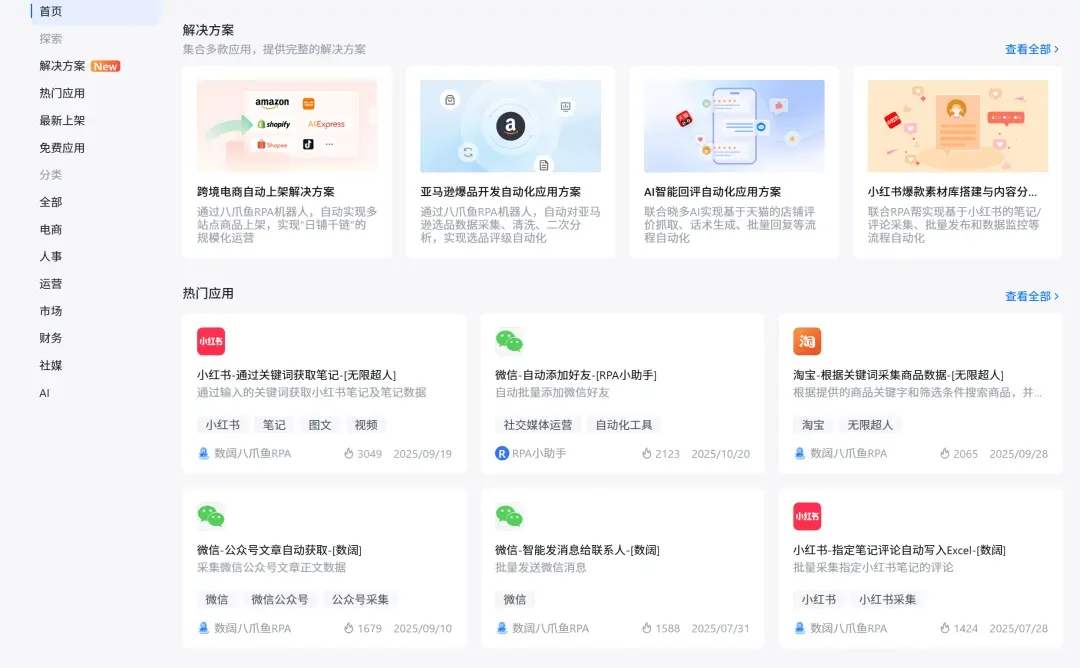Click the 小红书 icon on 指定笔记评论自动写入Excel card
This screenshot has width=1080, height=668.
[807, 516]
